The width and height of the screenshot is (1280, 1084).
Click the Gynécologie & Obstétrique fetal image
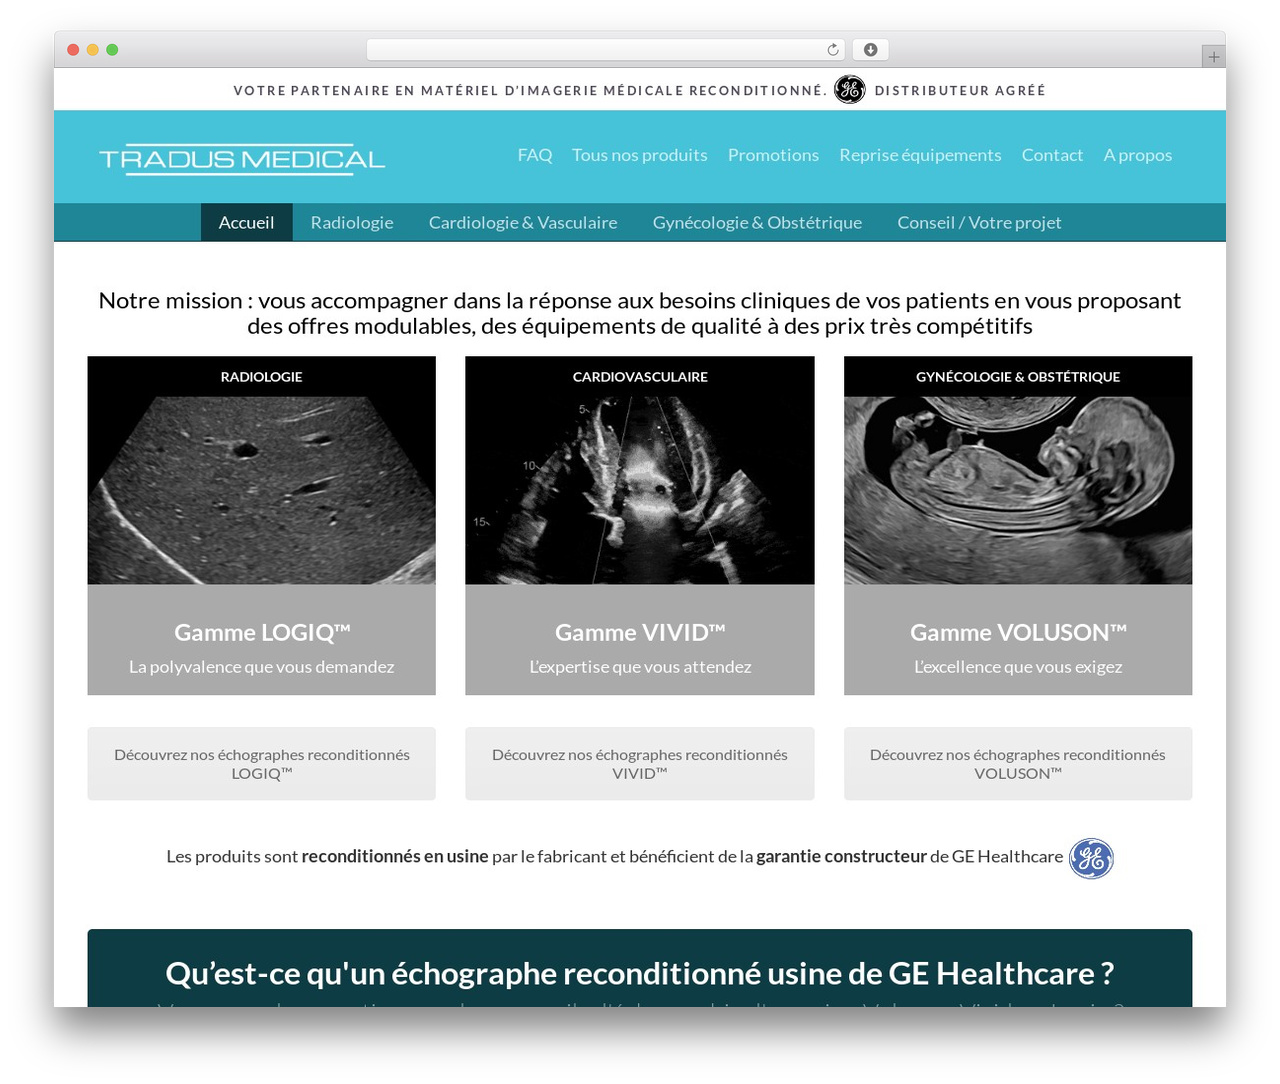coord(1018,490)
